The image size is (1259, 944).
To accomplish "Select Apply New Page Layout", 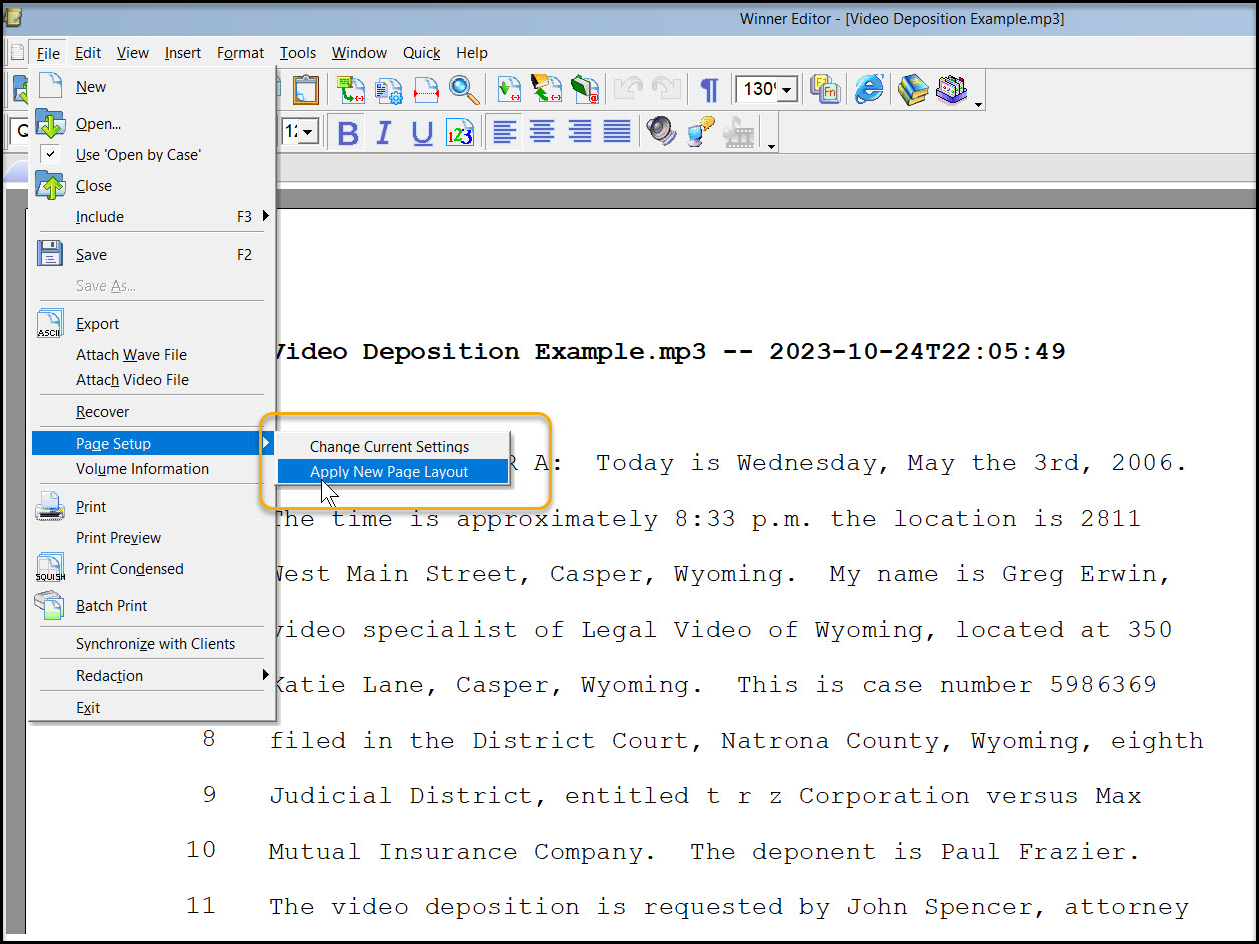I will click(x=392, y=472).
